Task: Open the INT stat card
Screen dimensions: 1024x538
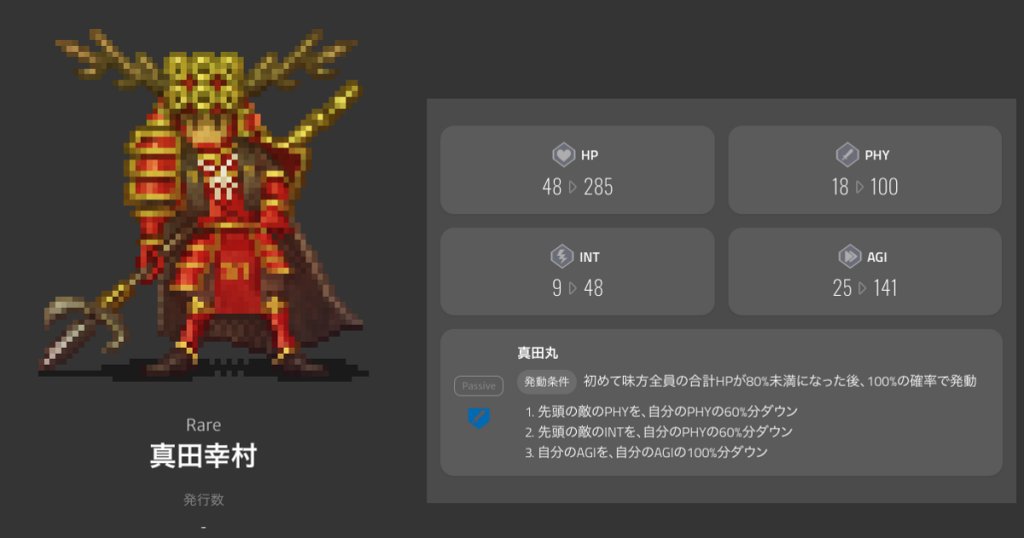Action: click(x=577, y=272)
